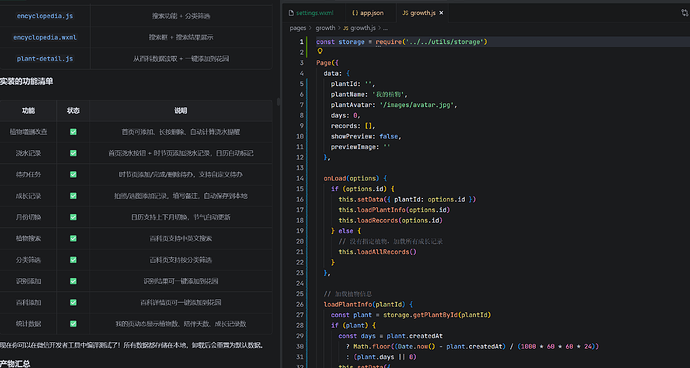The width and height of the screenshot is (690, 368).
Task: Toggle the 月份切换 status checkmark
Action: pos(73,217)
